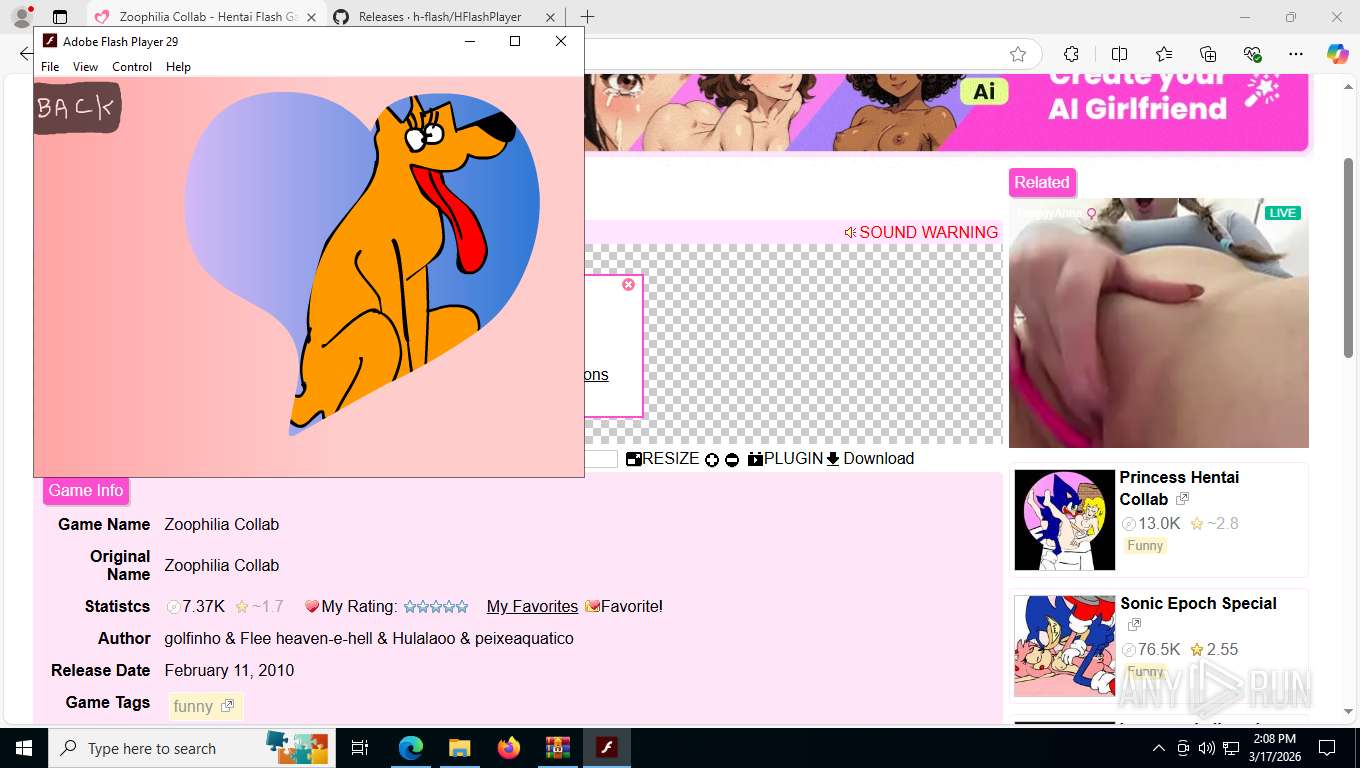Open a new browser tab

coord(587,17)
